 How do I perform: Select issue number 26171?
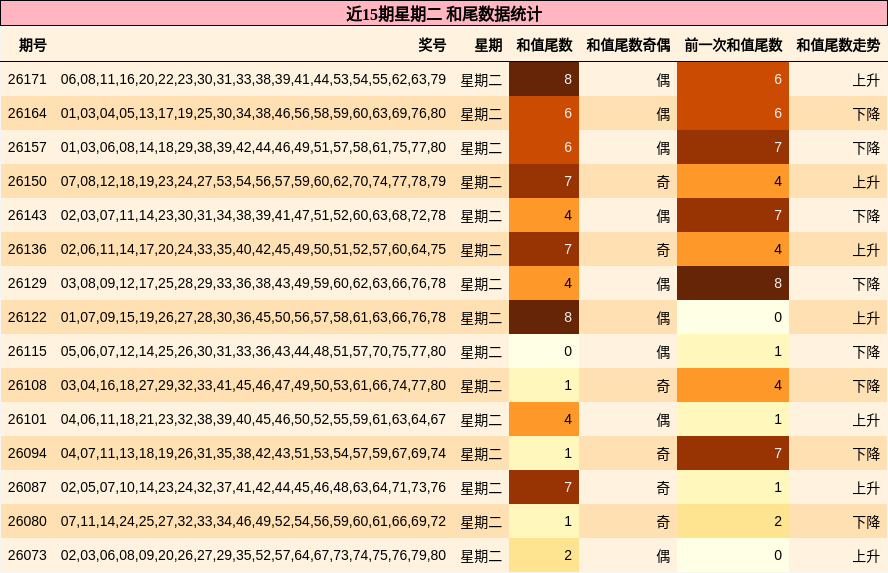(x=27, y=79)
